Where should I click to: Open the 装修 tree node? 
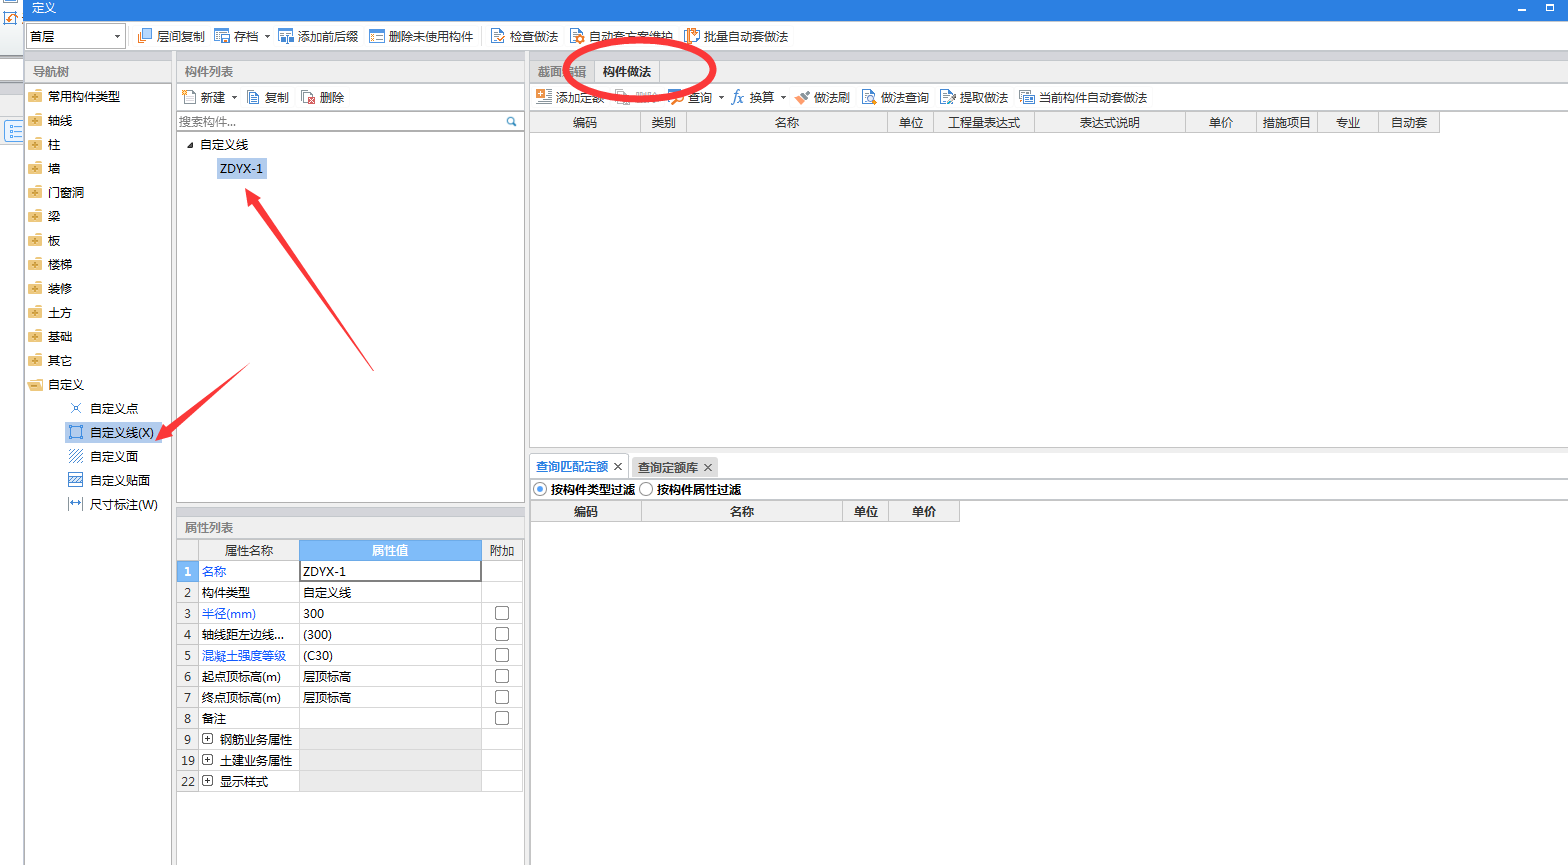coord(60,288)
